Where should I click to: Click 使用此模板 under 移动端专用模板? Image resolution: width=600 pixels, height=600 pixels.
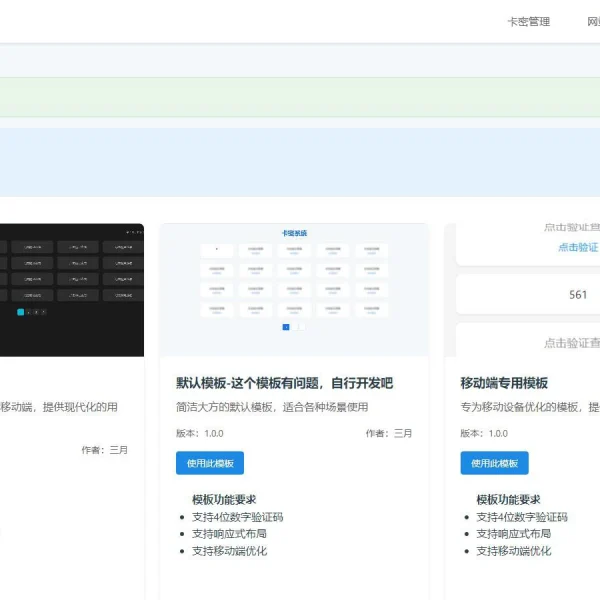[x=494, y=463]
